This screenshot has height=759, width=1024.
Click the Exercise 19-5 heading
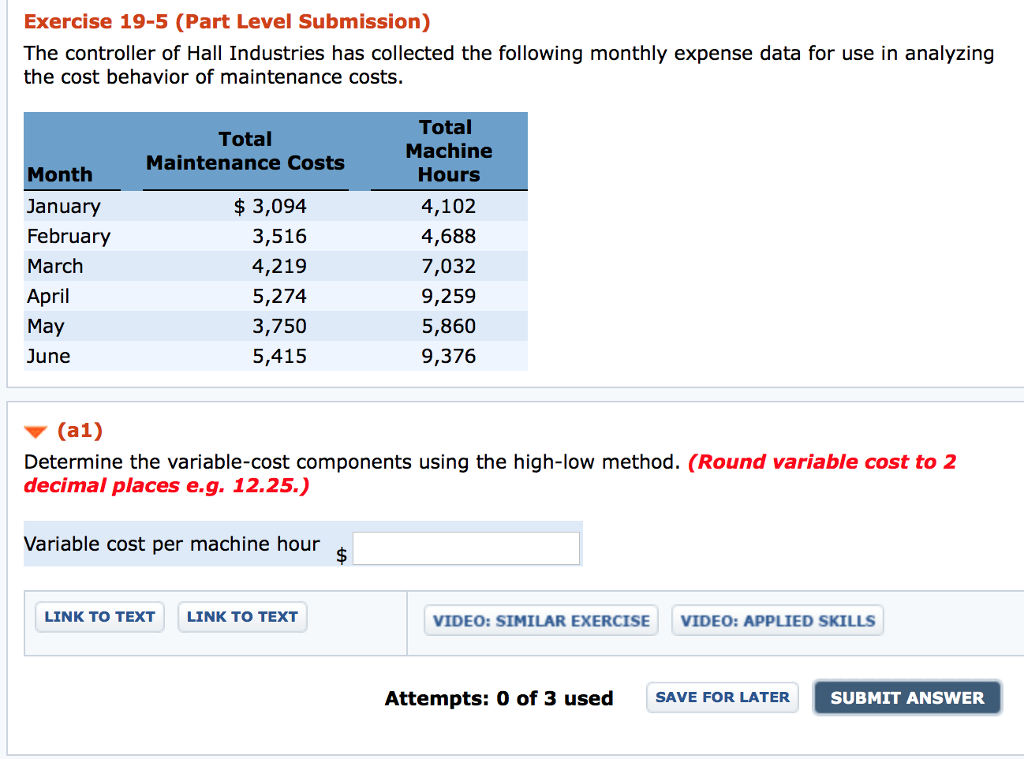pyautogui.click(x=227, y=22)
